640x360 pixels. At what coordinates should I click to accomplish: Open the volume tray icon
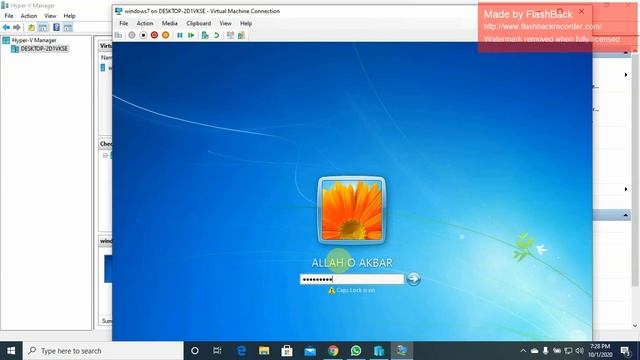tap(579, 351)
